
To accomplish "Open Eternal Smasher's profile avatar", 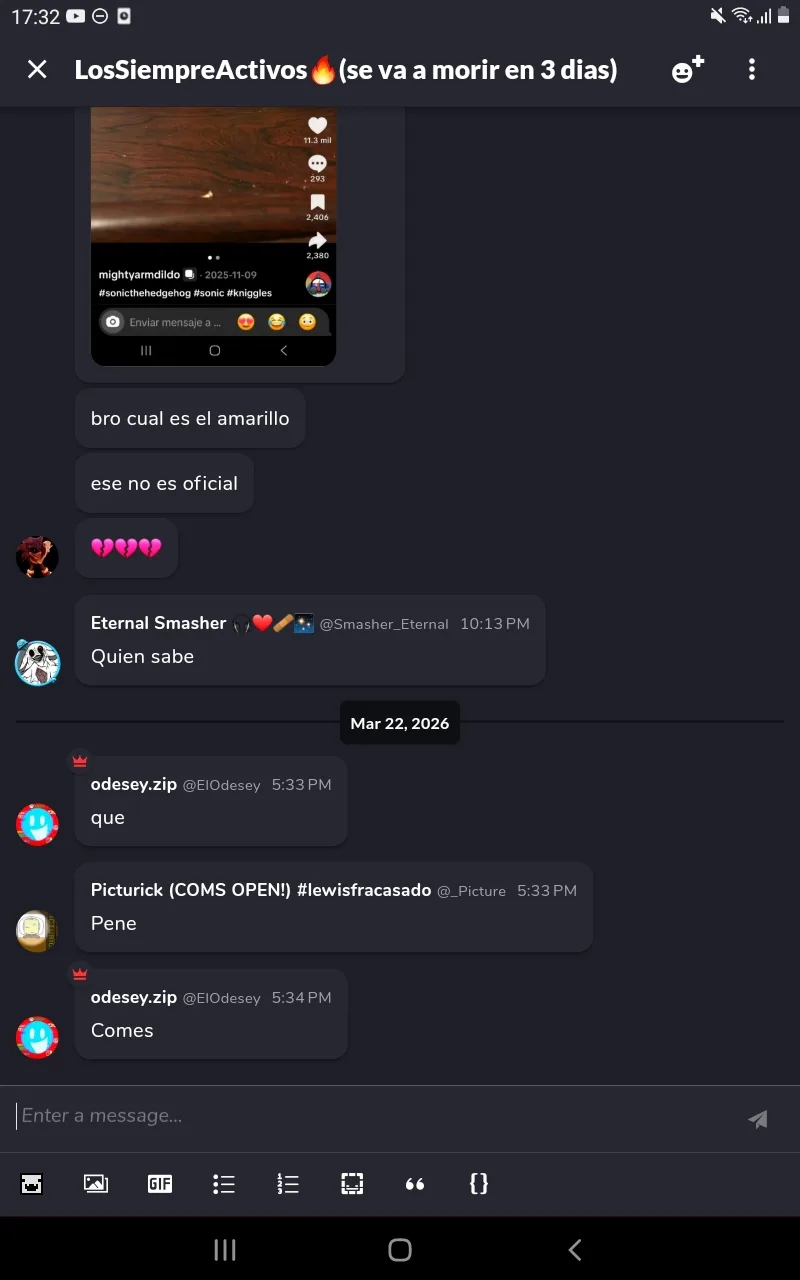I will (x=38, y=663).
